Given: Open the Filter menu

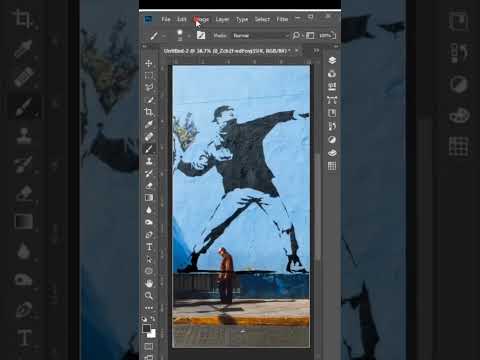Looking at the screenshot, I should 282,19.
